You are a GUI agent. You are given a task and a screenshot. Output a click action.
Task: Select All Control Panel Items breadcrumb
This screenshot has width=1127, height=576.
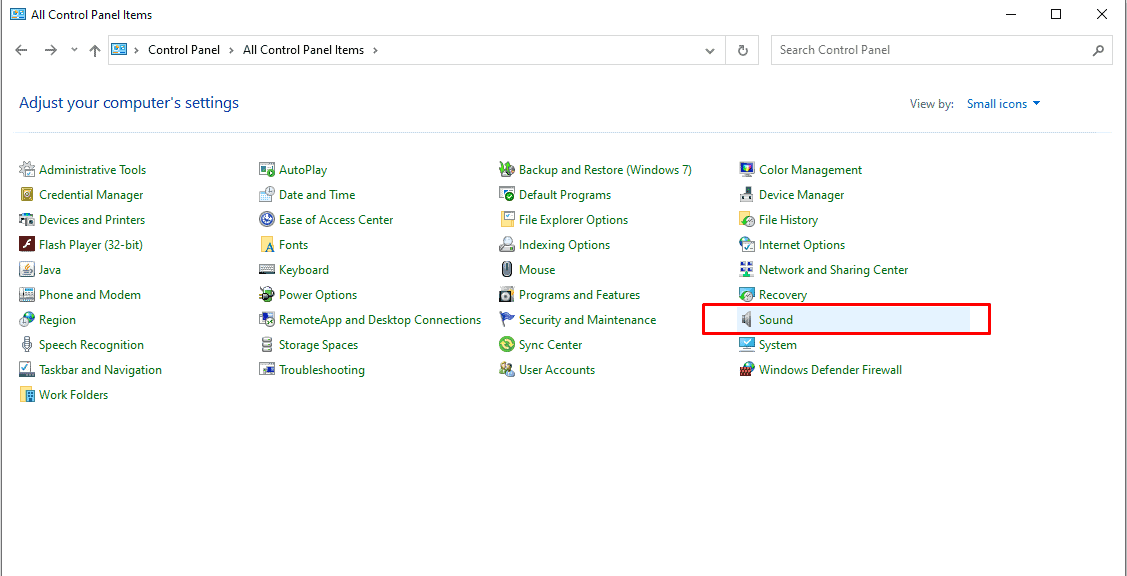pos(303,50)
